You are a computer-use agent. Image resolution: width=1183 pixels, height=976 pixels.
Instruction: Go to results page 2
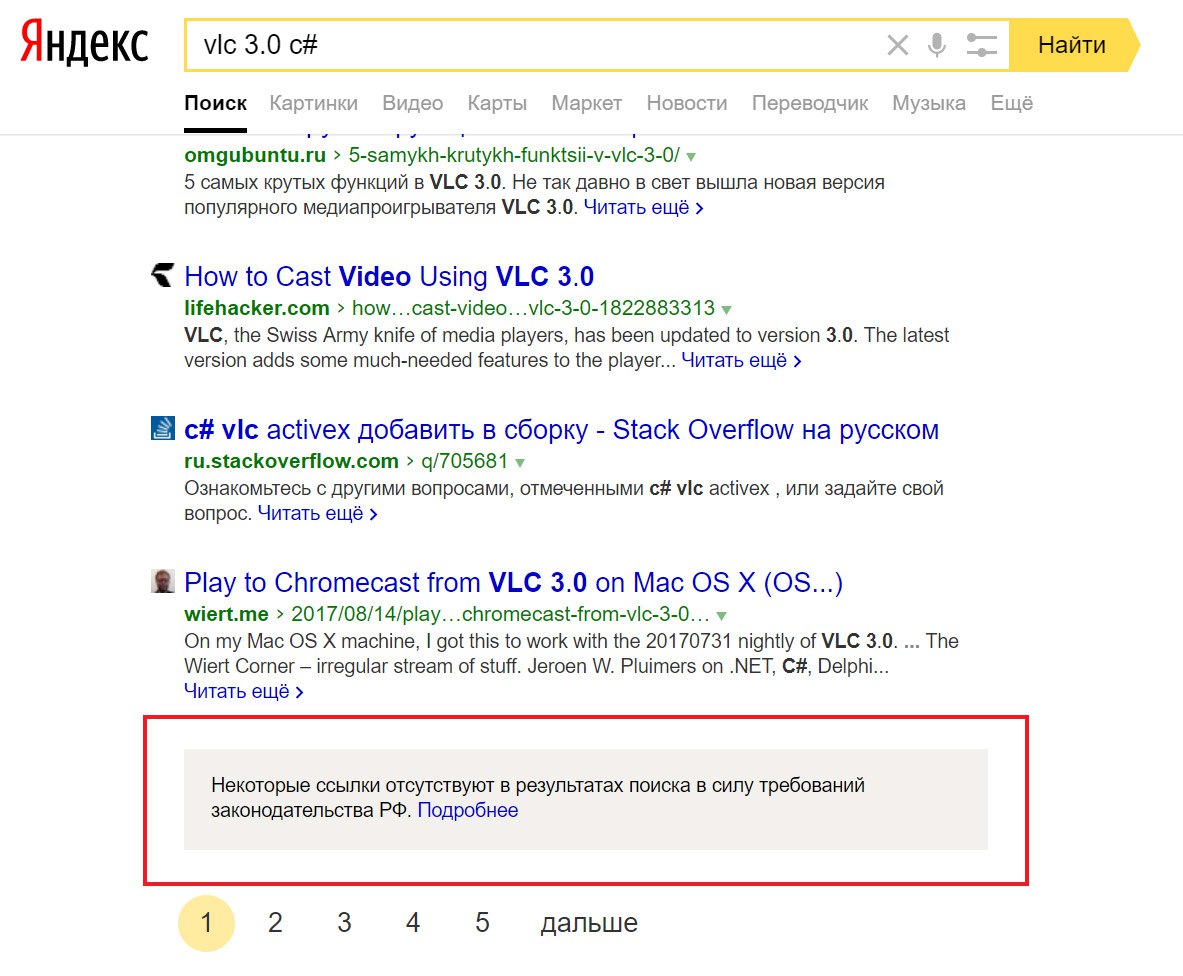pos(275,922)
